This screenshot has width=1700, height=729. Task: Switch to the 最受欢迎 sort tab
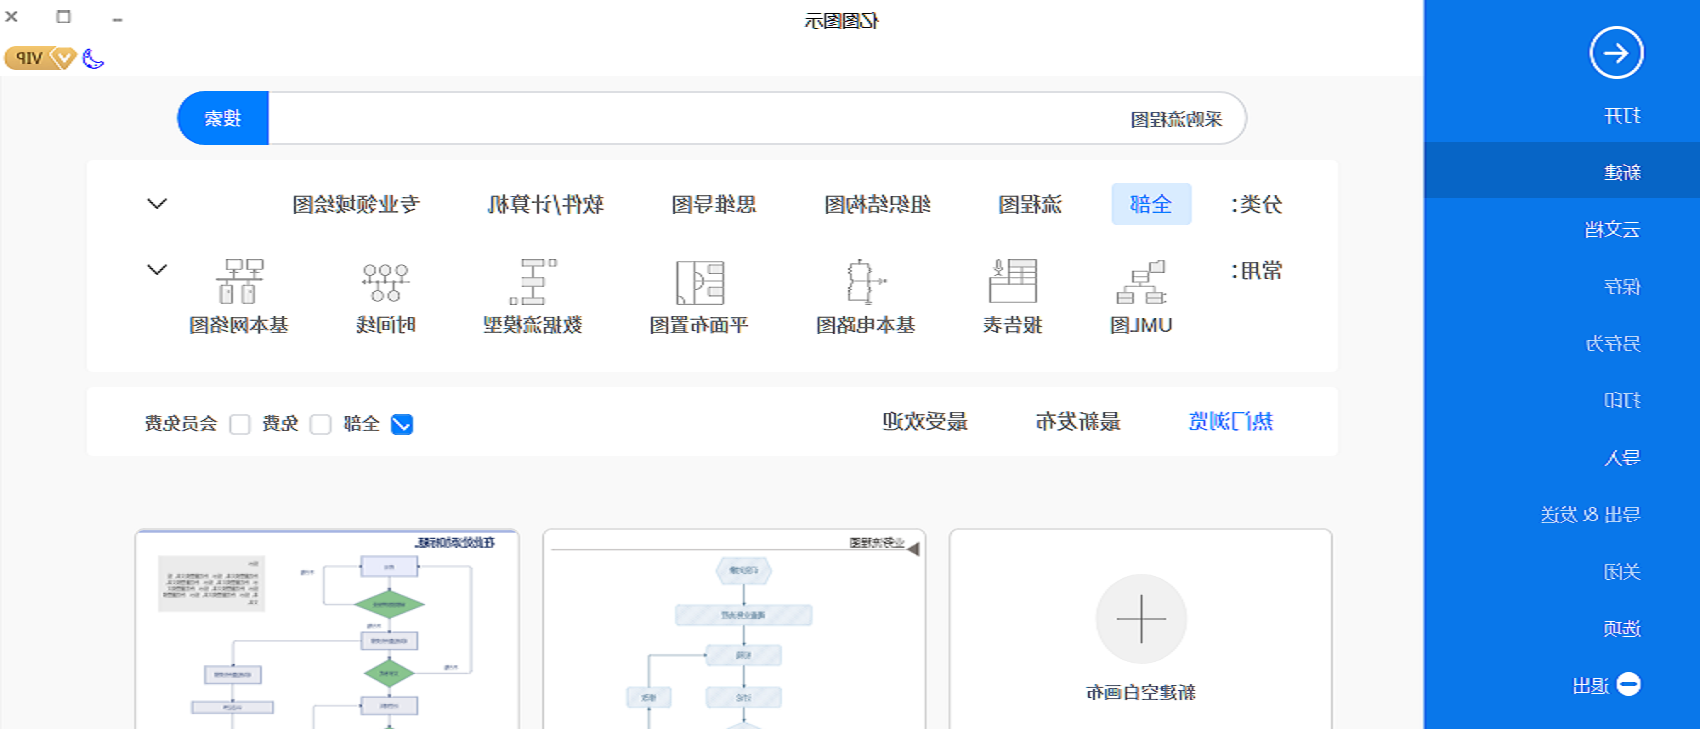(x=925, y=422)
